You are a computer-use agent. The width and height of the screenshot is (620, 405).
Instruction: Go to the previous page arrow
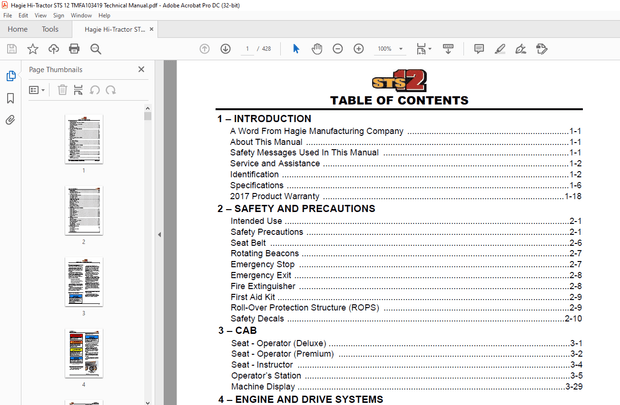(204, 49)
